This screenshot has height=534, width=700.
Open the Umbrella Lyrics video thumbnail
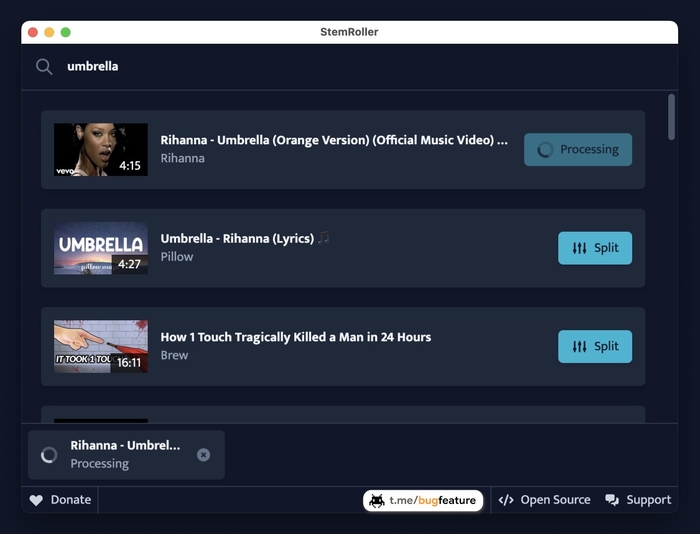(101, 248)
